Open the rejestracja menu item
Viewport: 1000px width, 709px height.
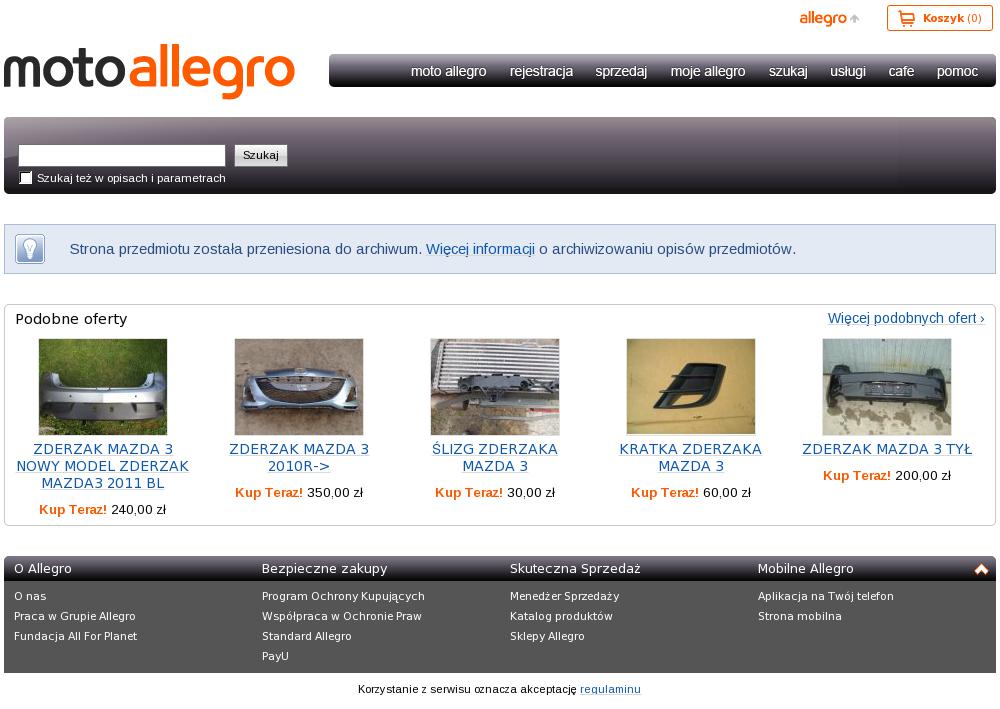(x=541, y=71)
